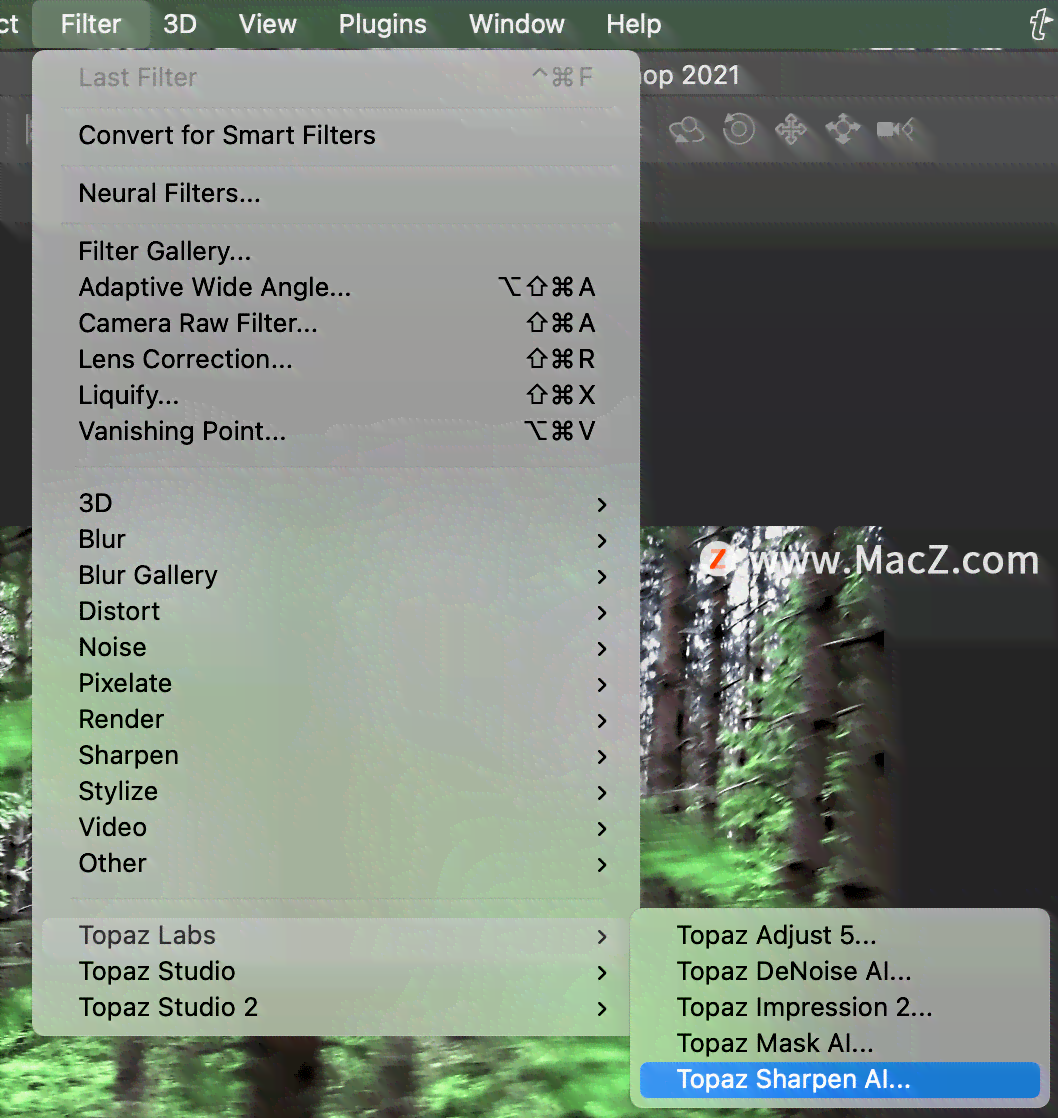Expand the Topaz Studio submenu
This screenshot has height=1118, width=1058.
(335, 972)
